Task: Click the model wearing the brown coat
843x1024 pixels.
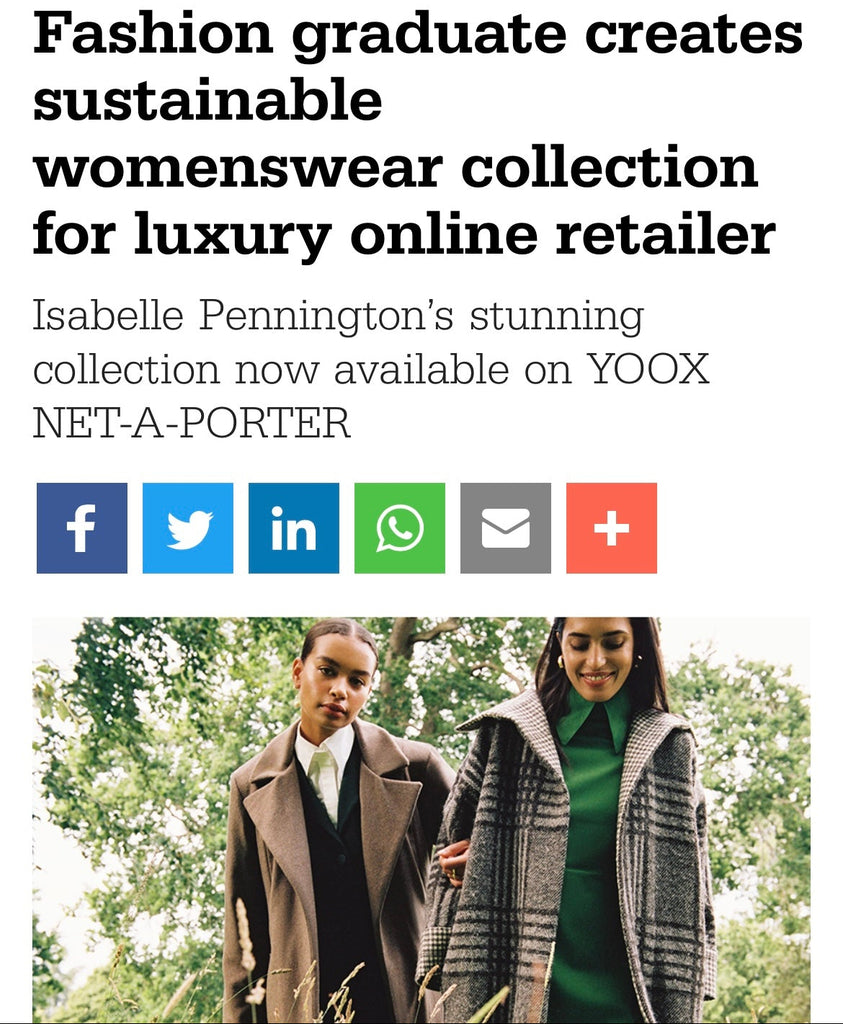Action: click(x=336, y=829)
